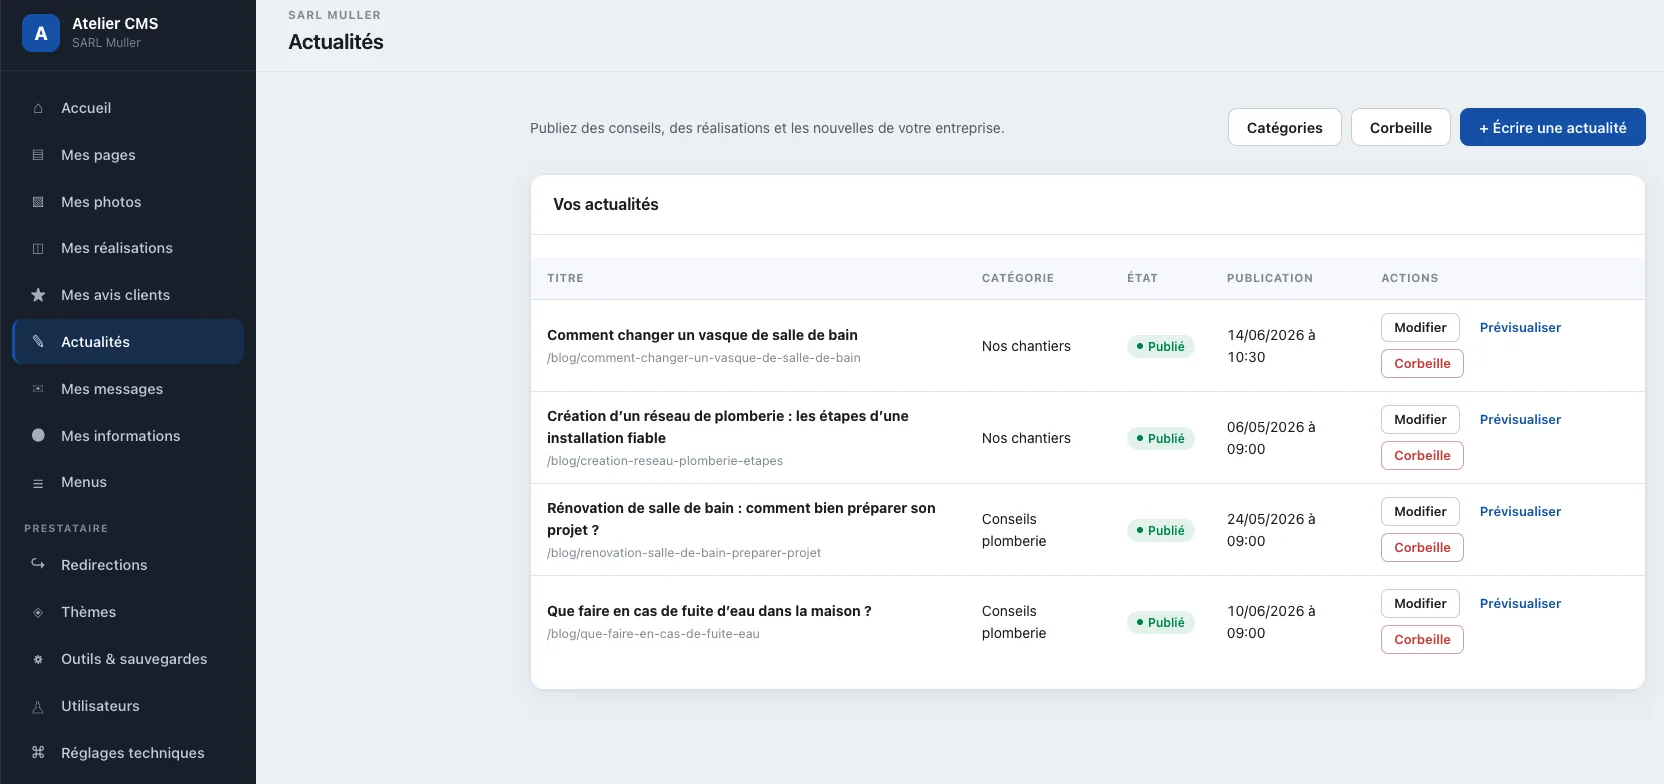Viewport: 1664px width, 784px height.
Task: Click the Redirections arrow icon
Action: [38, 565]
